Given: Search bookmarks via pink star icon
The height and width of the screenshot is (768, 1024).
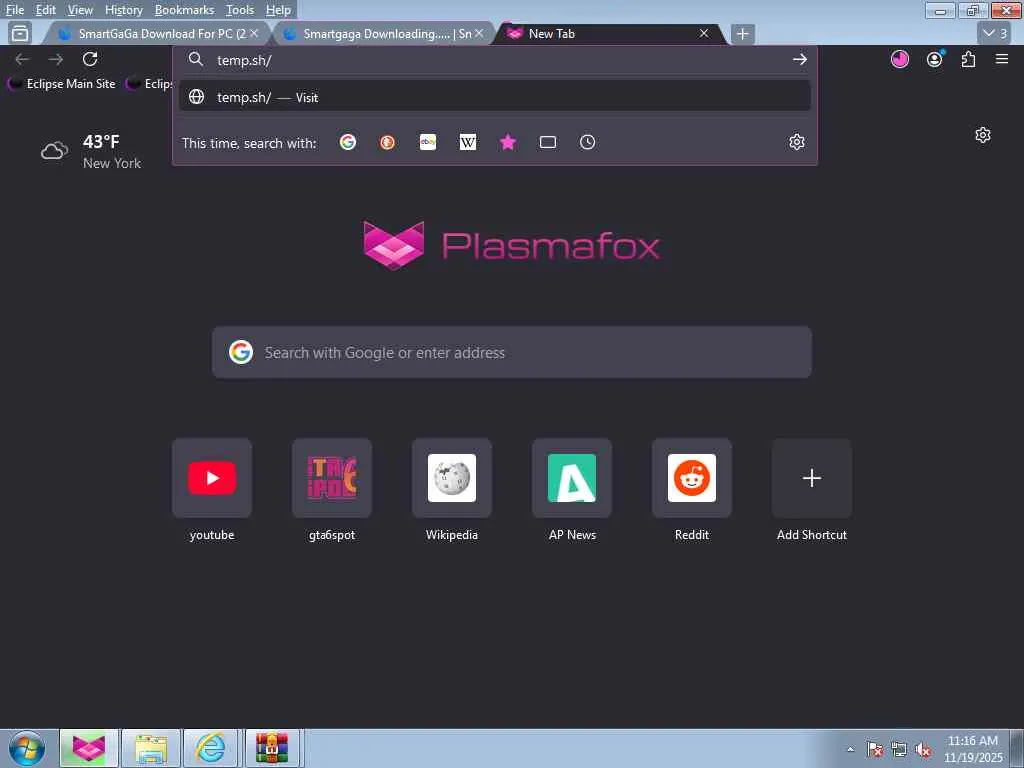Looking at the screenshot, I should 507,142.
